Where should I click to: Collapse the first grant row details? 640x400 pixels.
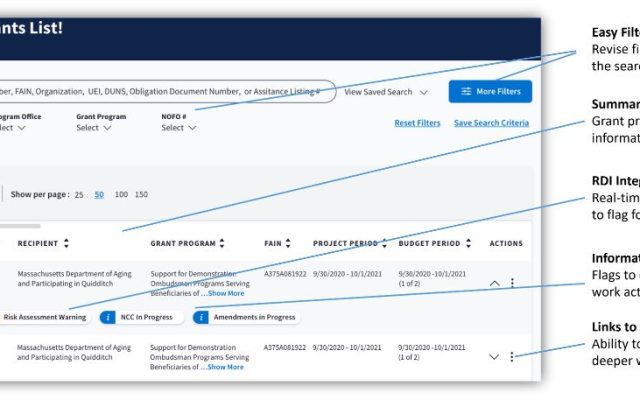click(494, 283)
